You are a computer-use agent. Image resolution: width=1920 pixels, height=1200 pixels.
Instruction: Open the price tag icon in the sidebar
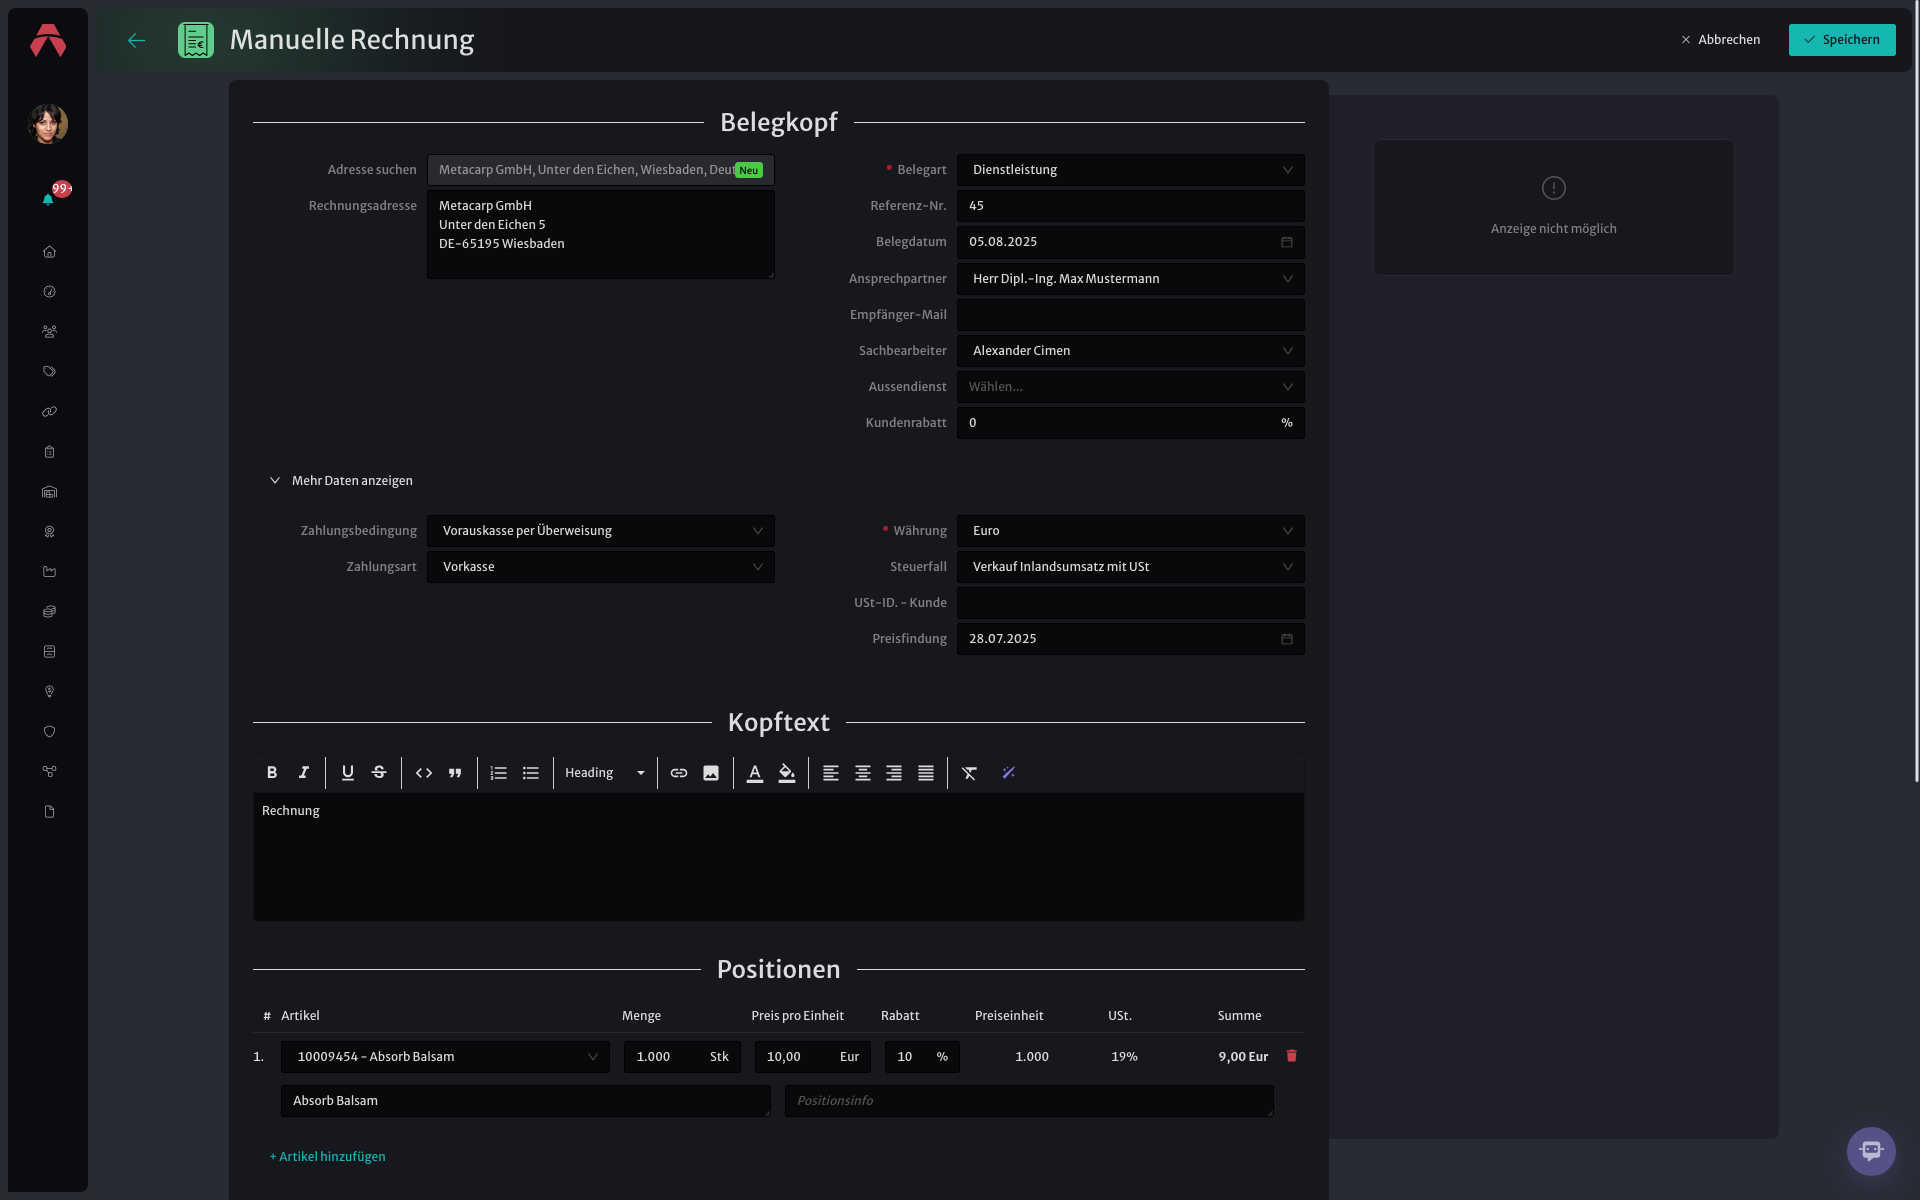49,372
